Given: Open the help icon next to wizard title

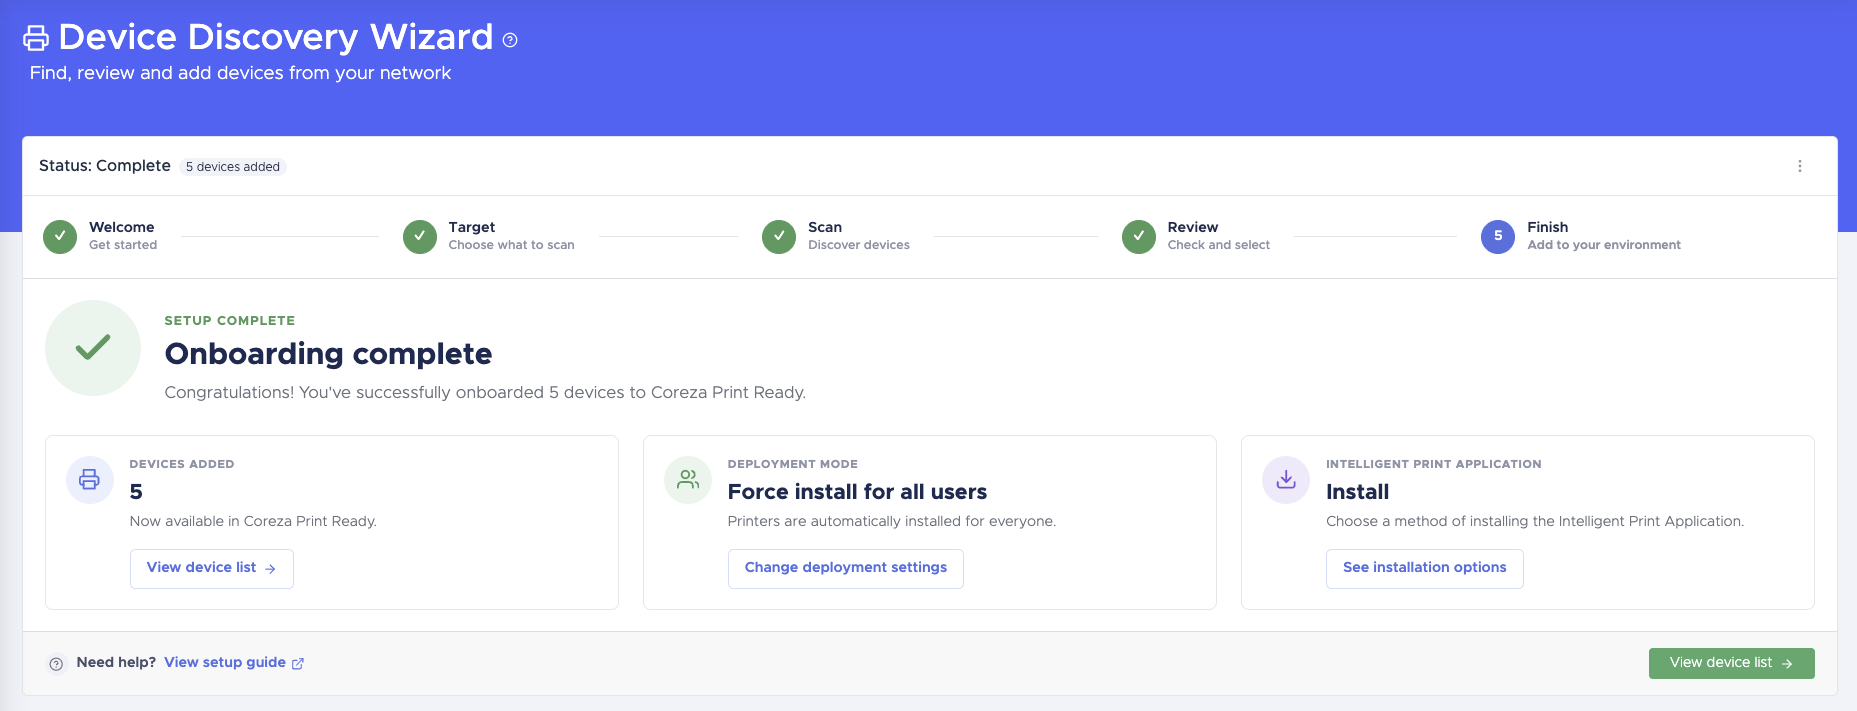Looking at the screenshot, I should [x=510, y=40].
